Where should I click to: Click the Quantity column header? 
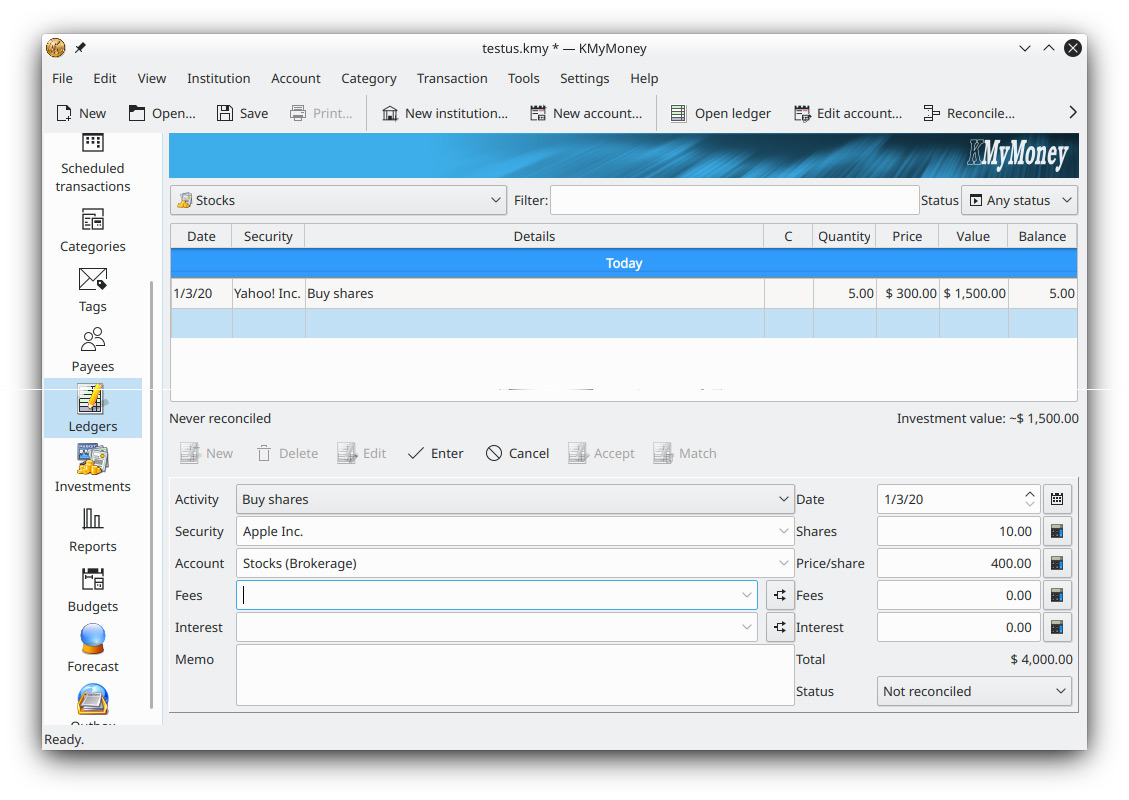point(844,236)
